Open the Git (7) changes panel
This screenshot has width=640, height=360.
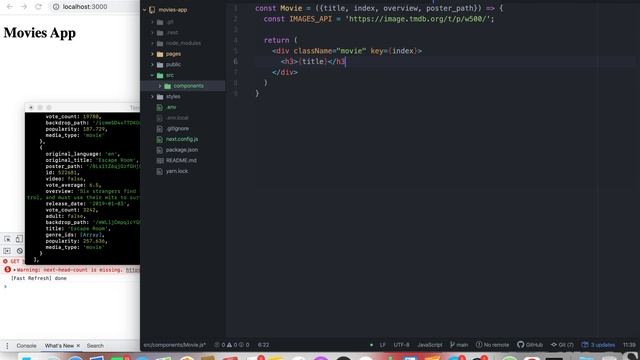[x=562, y=345]
